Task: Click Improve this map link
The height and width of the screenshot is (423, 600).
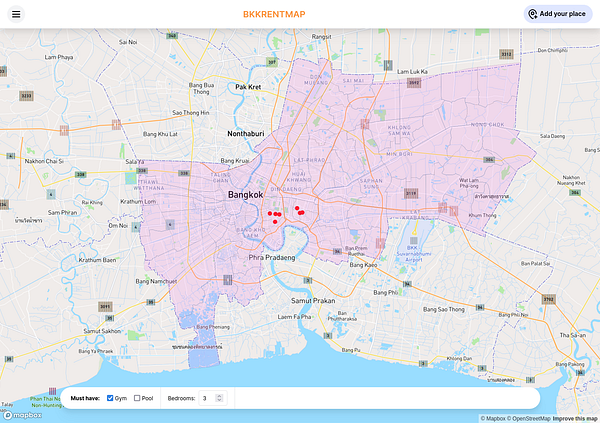Action: (x=575, y=418)
